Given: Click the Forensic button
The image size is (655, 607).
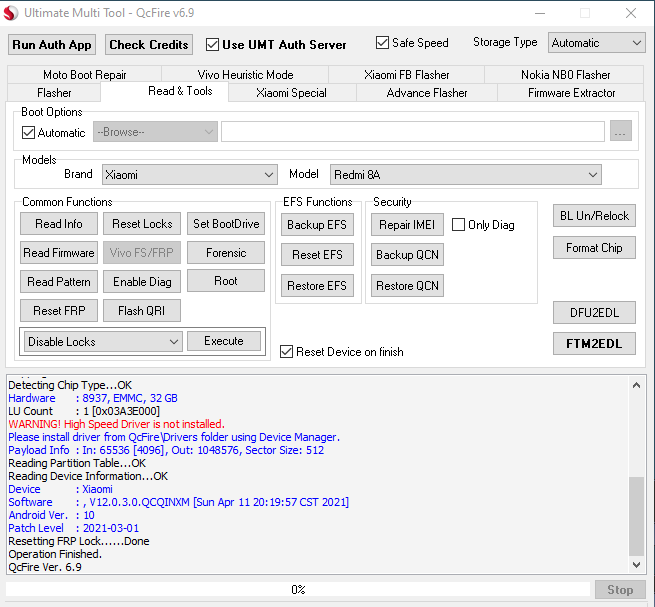Looking at the screenshot, I should (226, 253).
